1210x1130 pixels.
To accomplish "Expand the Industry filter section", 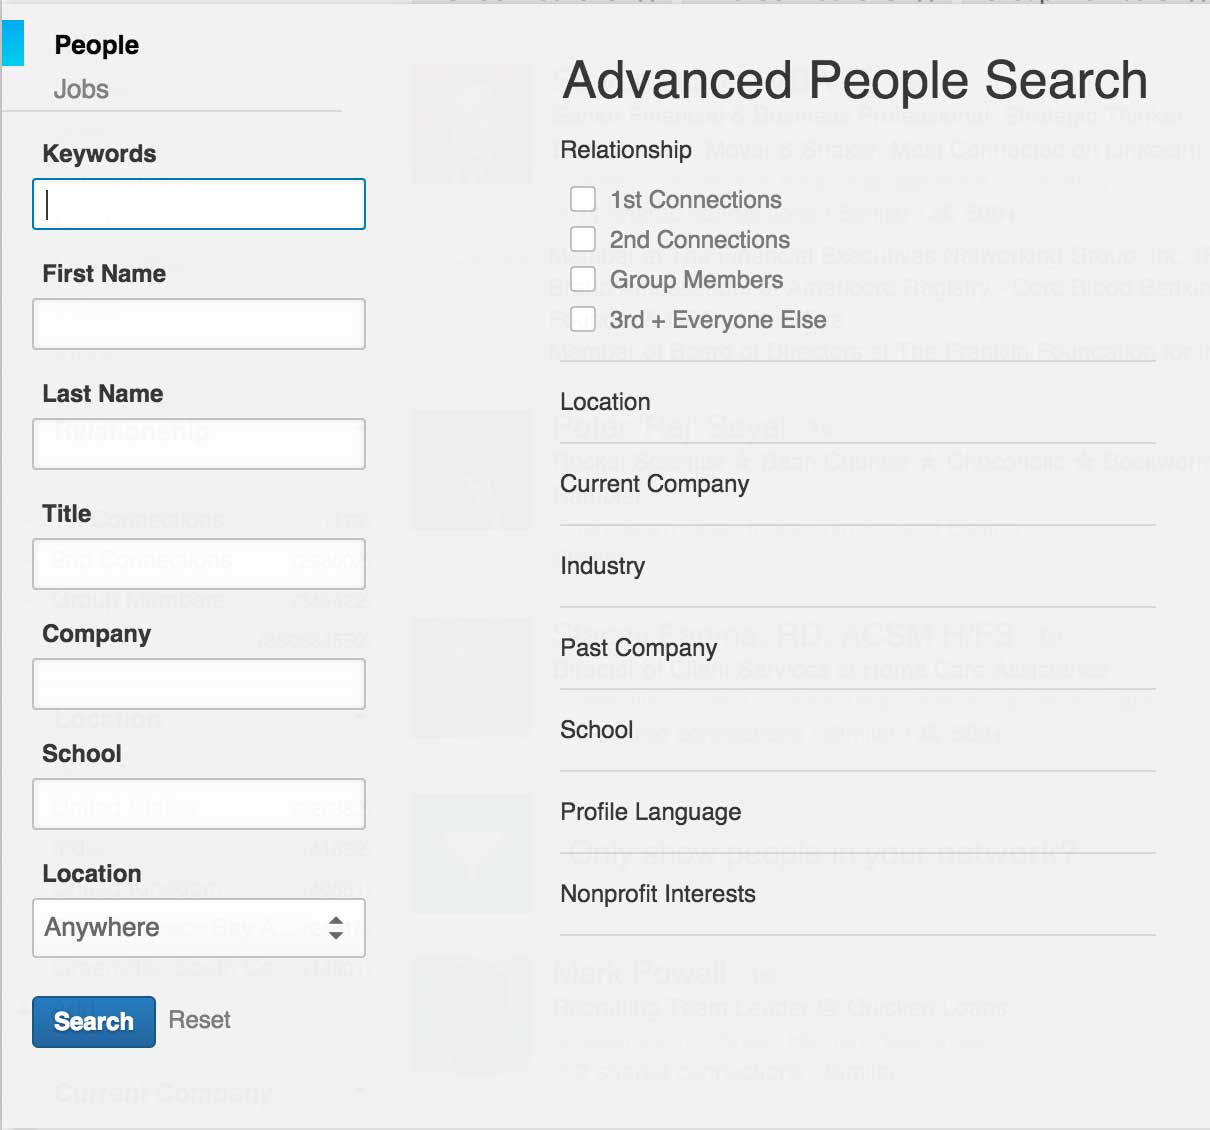I will click(602, 566).
